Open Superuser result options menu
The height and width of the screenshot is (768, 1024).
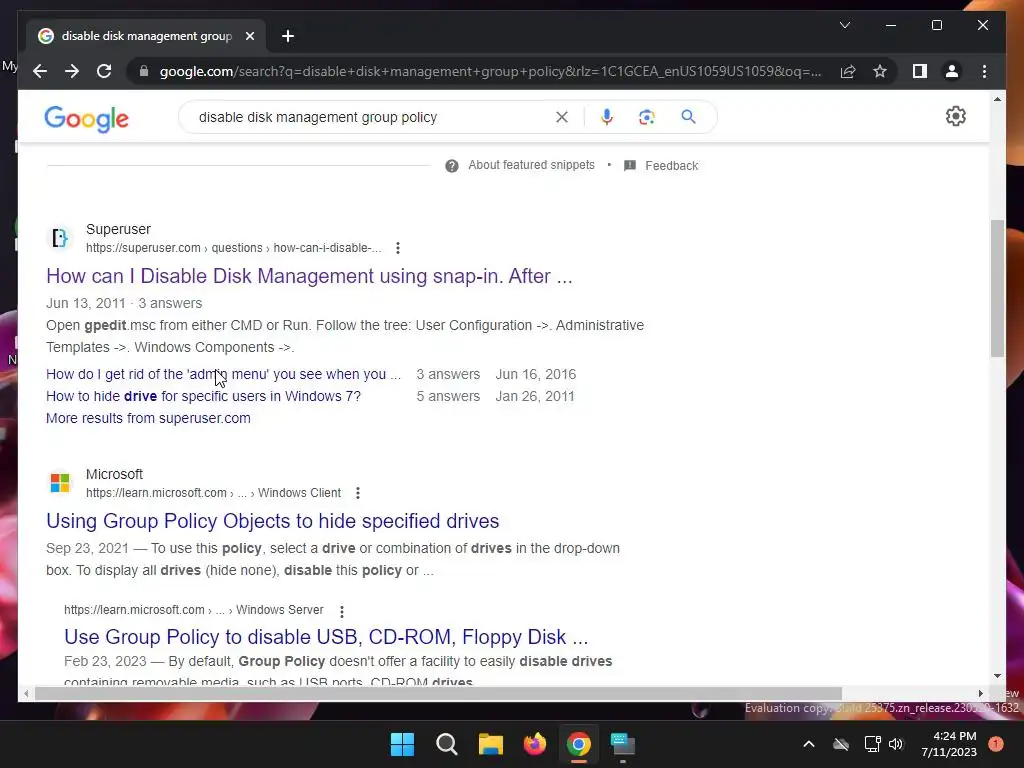[398, 248]
